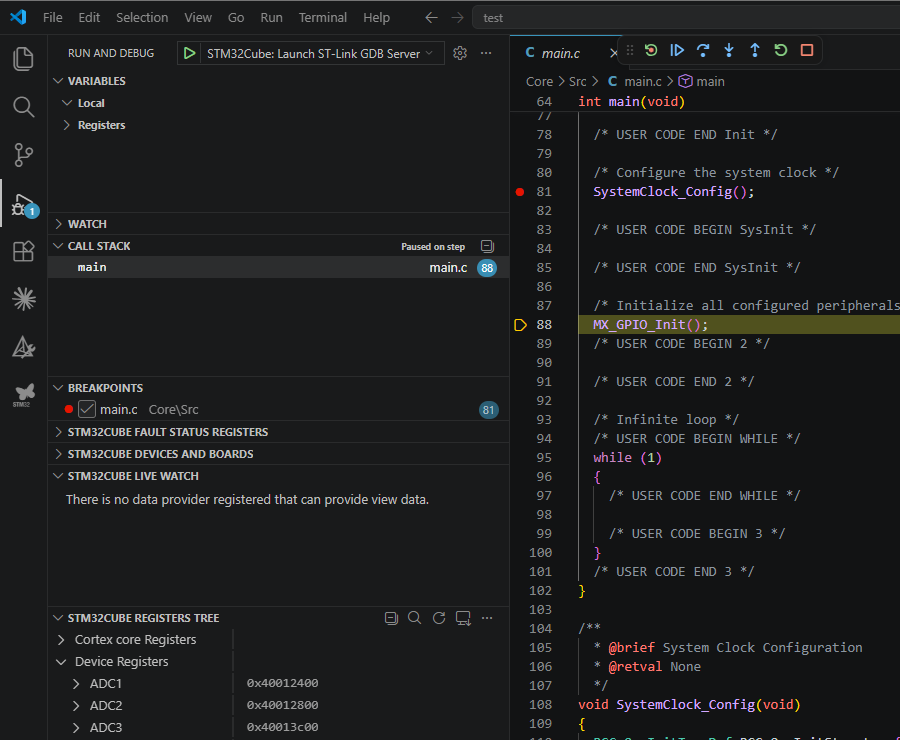Expand the ADC1 device register
The width and height of the screenshot is (900, 740).
(76, 684)
